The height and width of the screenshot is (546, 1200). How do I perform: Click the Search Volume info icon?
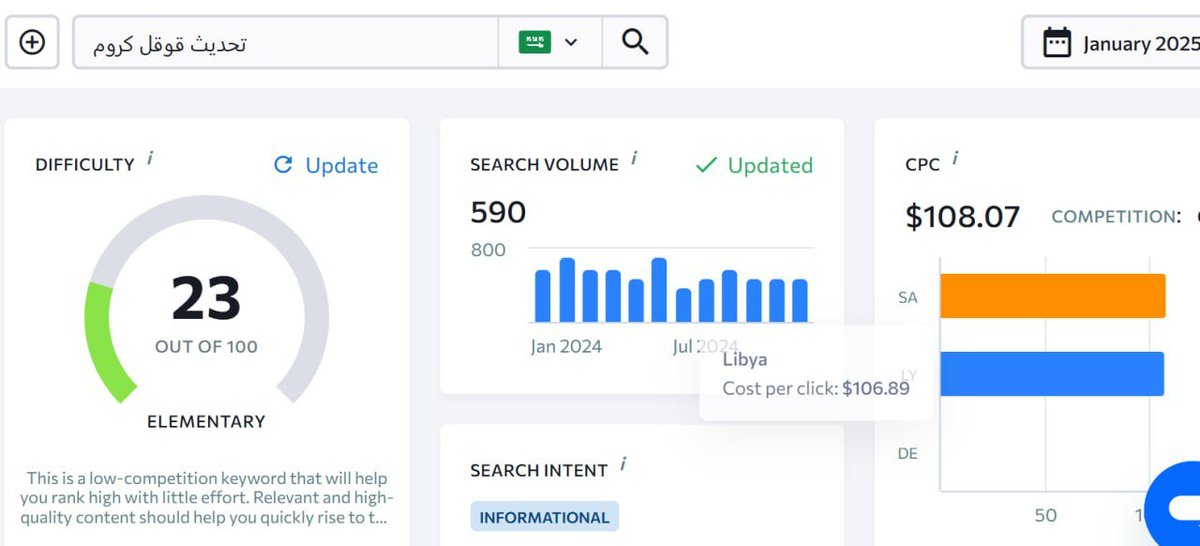634,158
